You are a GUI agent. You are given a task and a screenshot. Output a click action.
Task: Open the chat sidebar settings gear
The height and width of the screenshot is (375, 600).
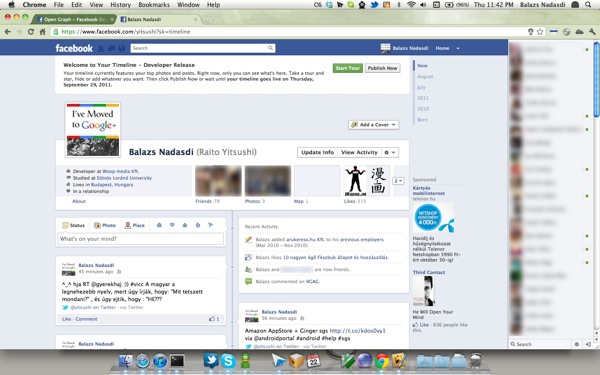577,344
